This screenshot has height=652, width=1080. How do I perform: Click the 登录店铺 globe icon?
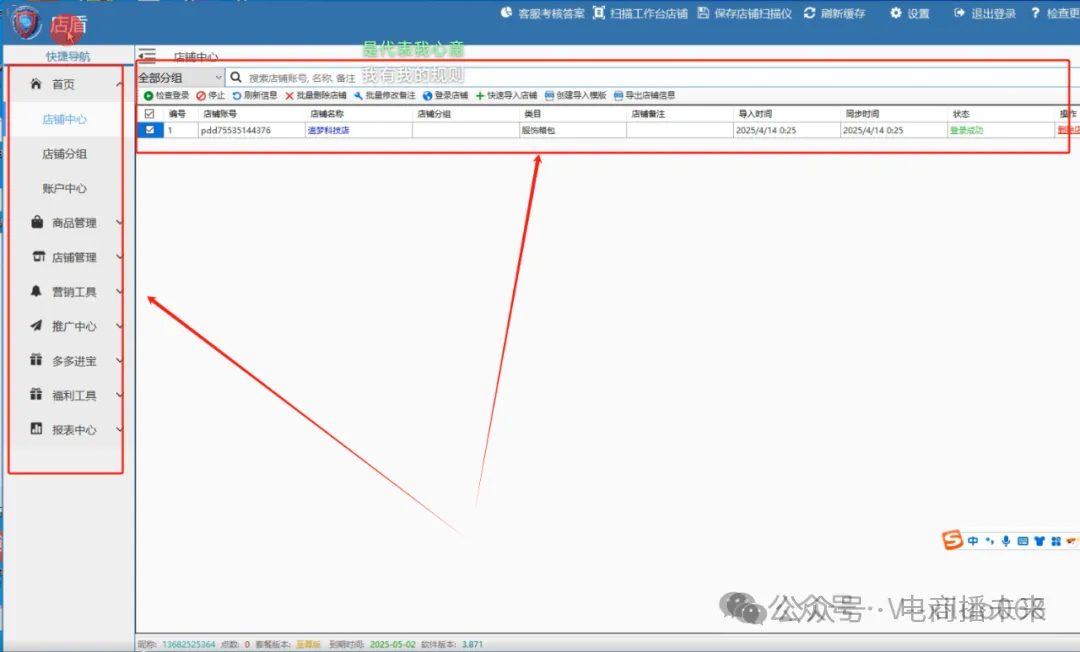tap(427, 96)
